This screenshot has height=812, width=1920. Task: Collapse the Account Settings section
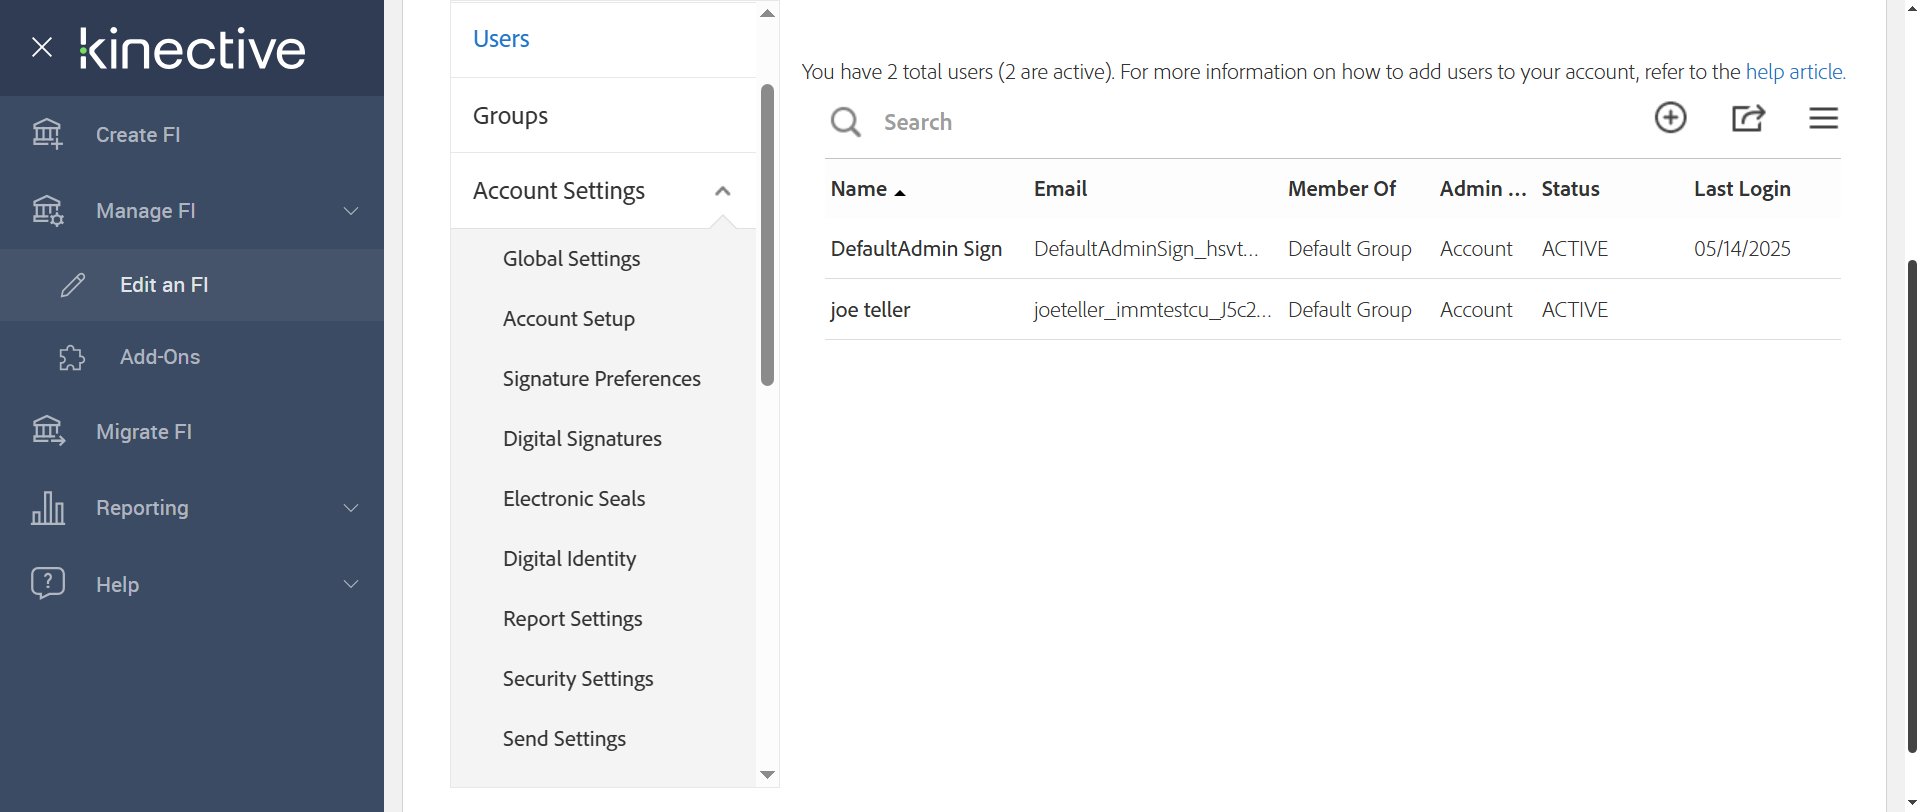[722, 191]
